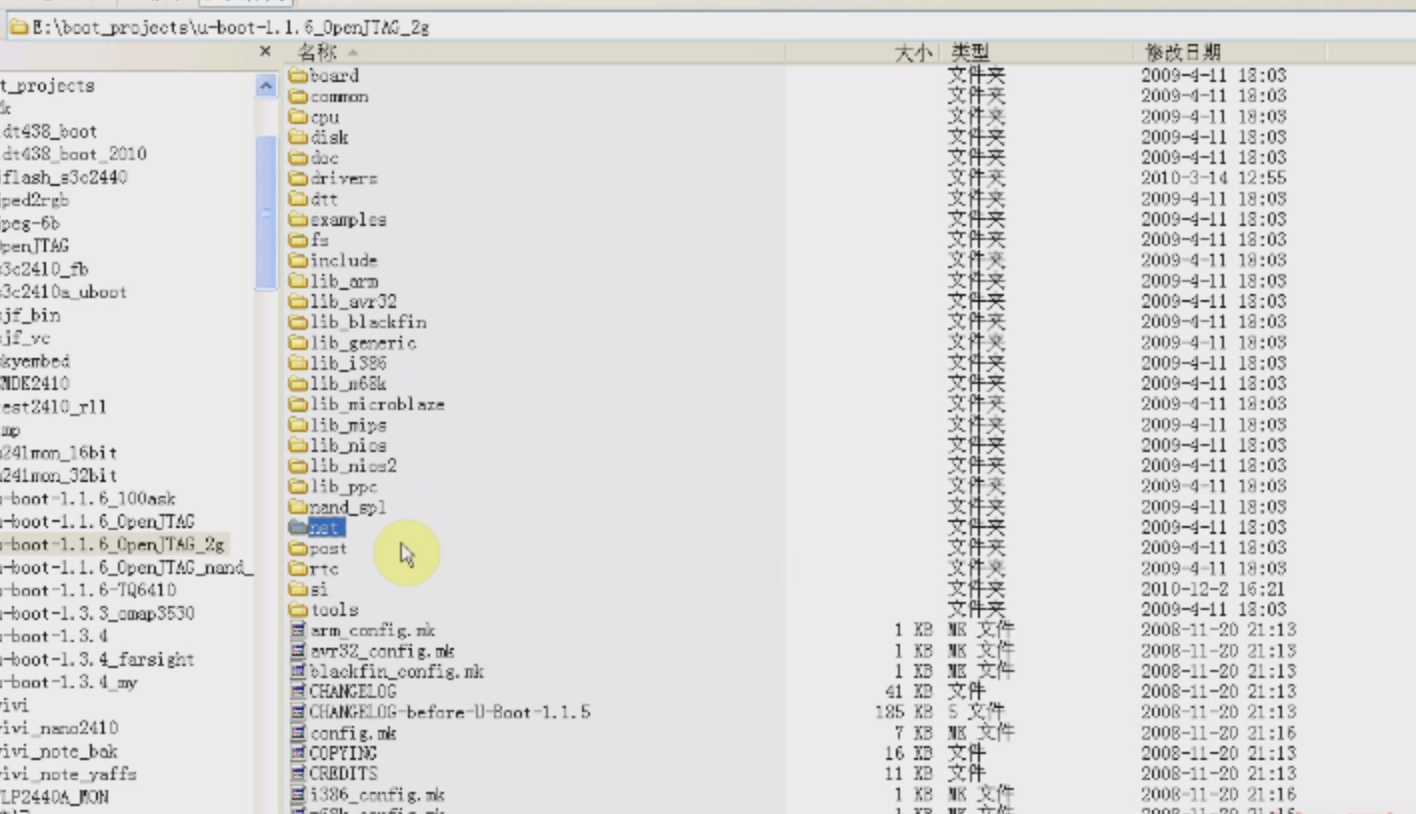Select the lib_ppc folder name
The height and width of the screenshot is (814, 1416).
(344, 486)
